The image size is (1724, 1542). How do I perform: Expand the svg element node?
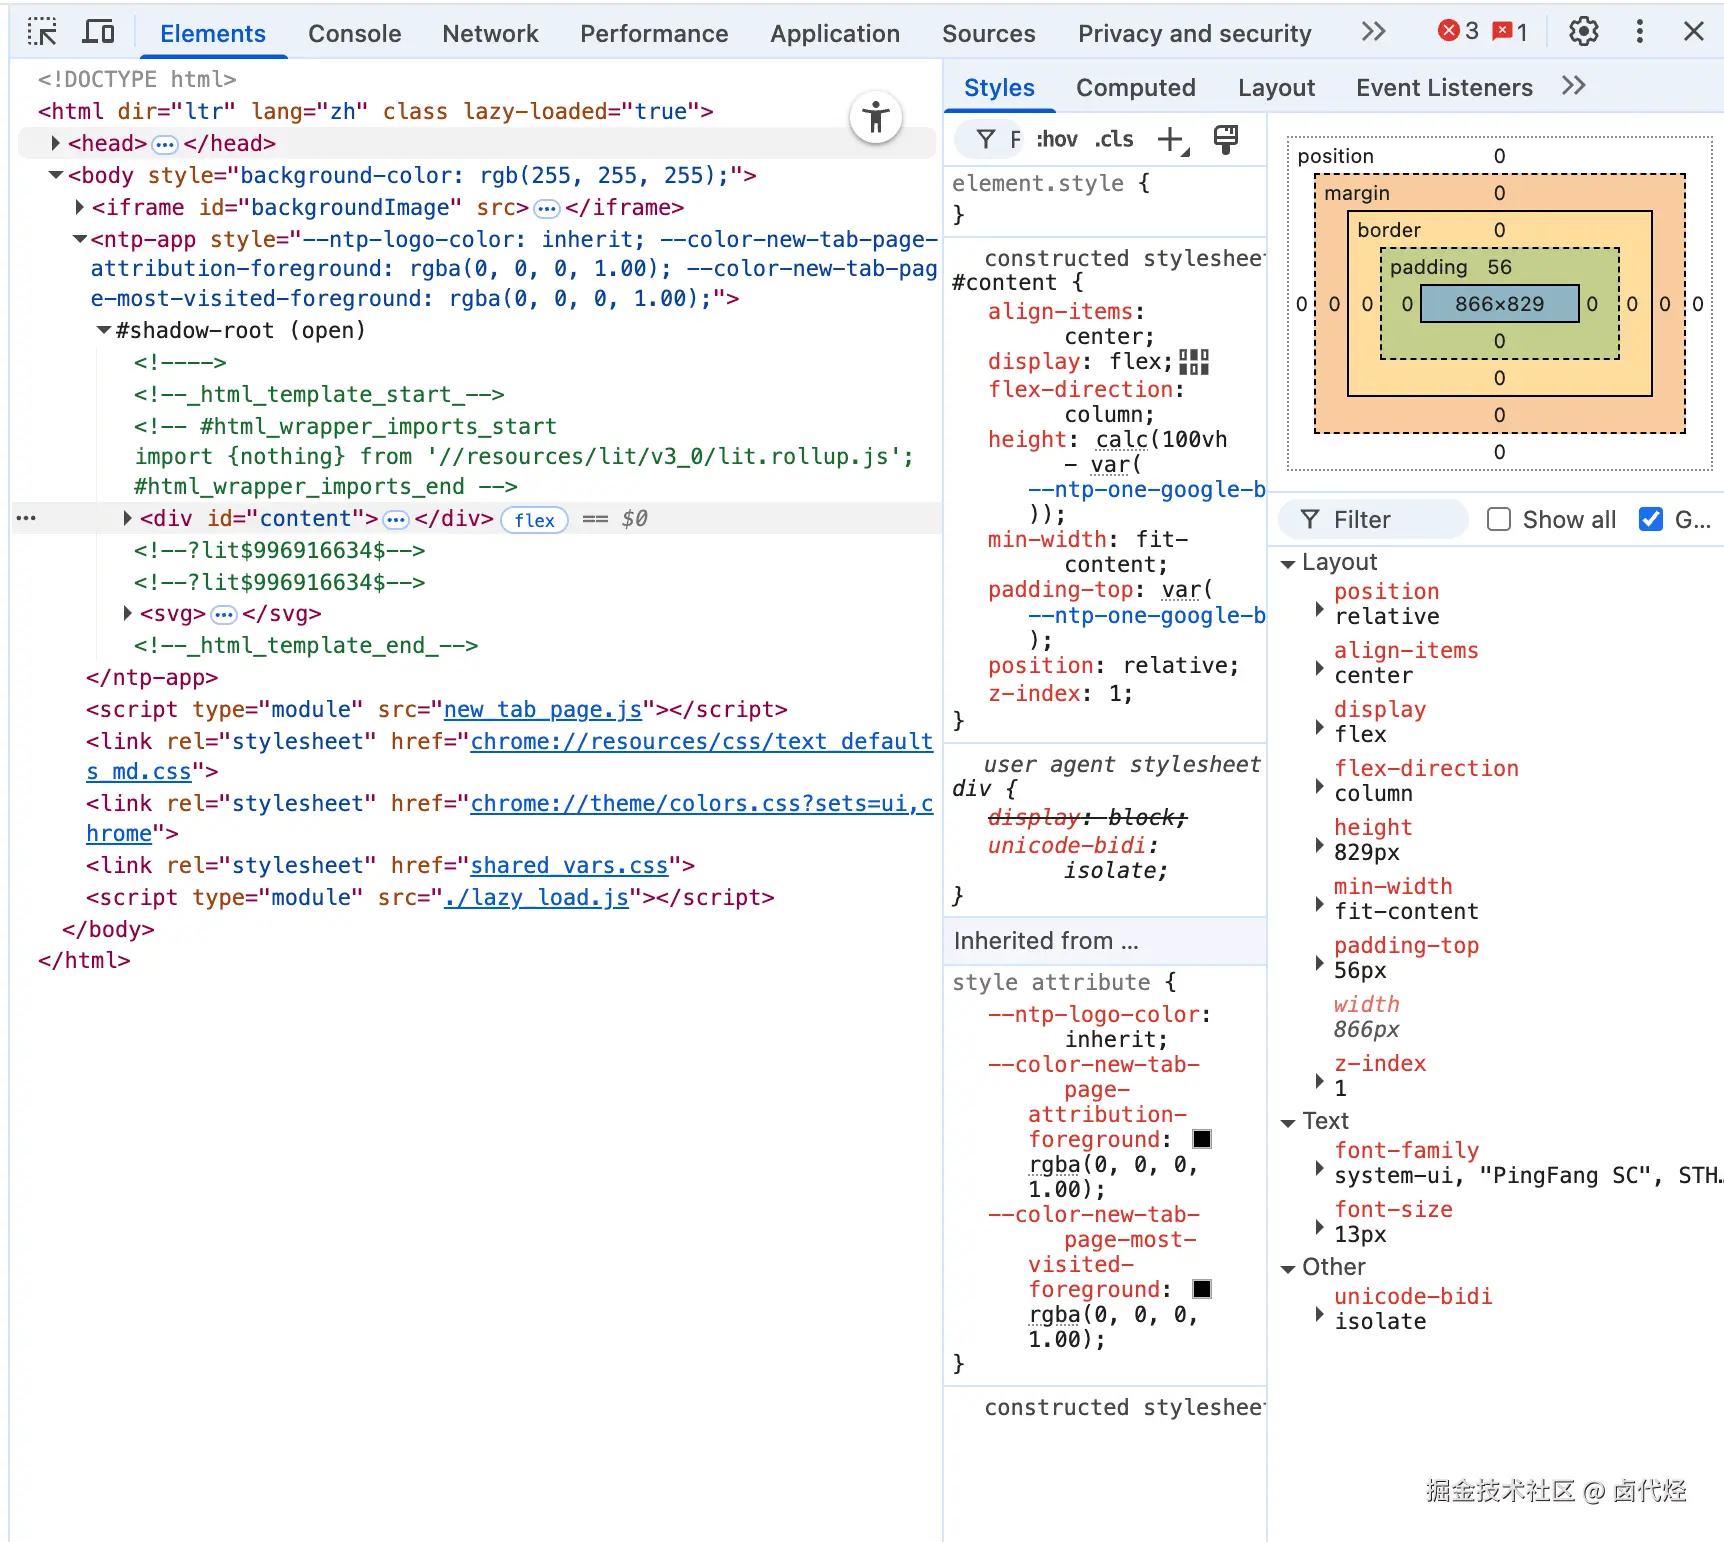127,614
